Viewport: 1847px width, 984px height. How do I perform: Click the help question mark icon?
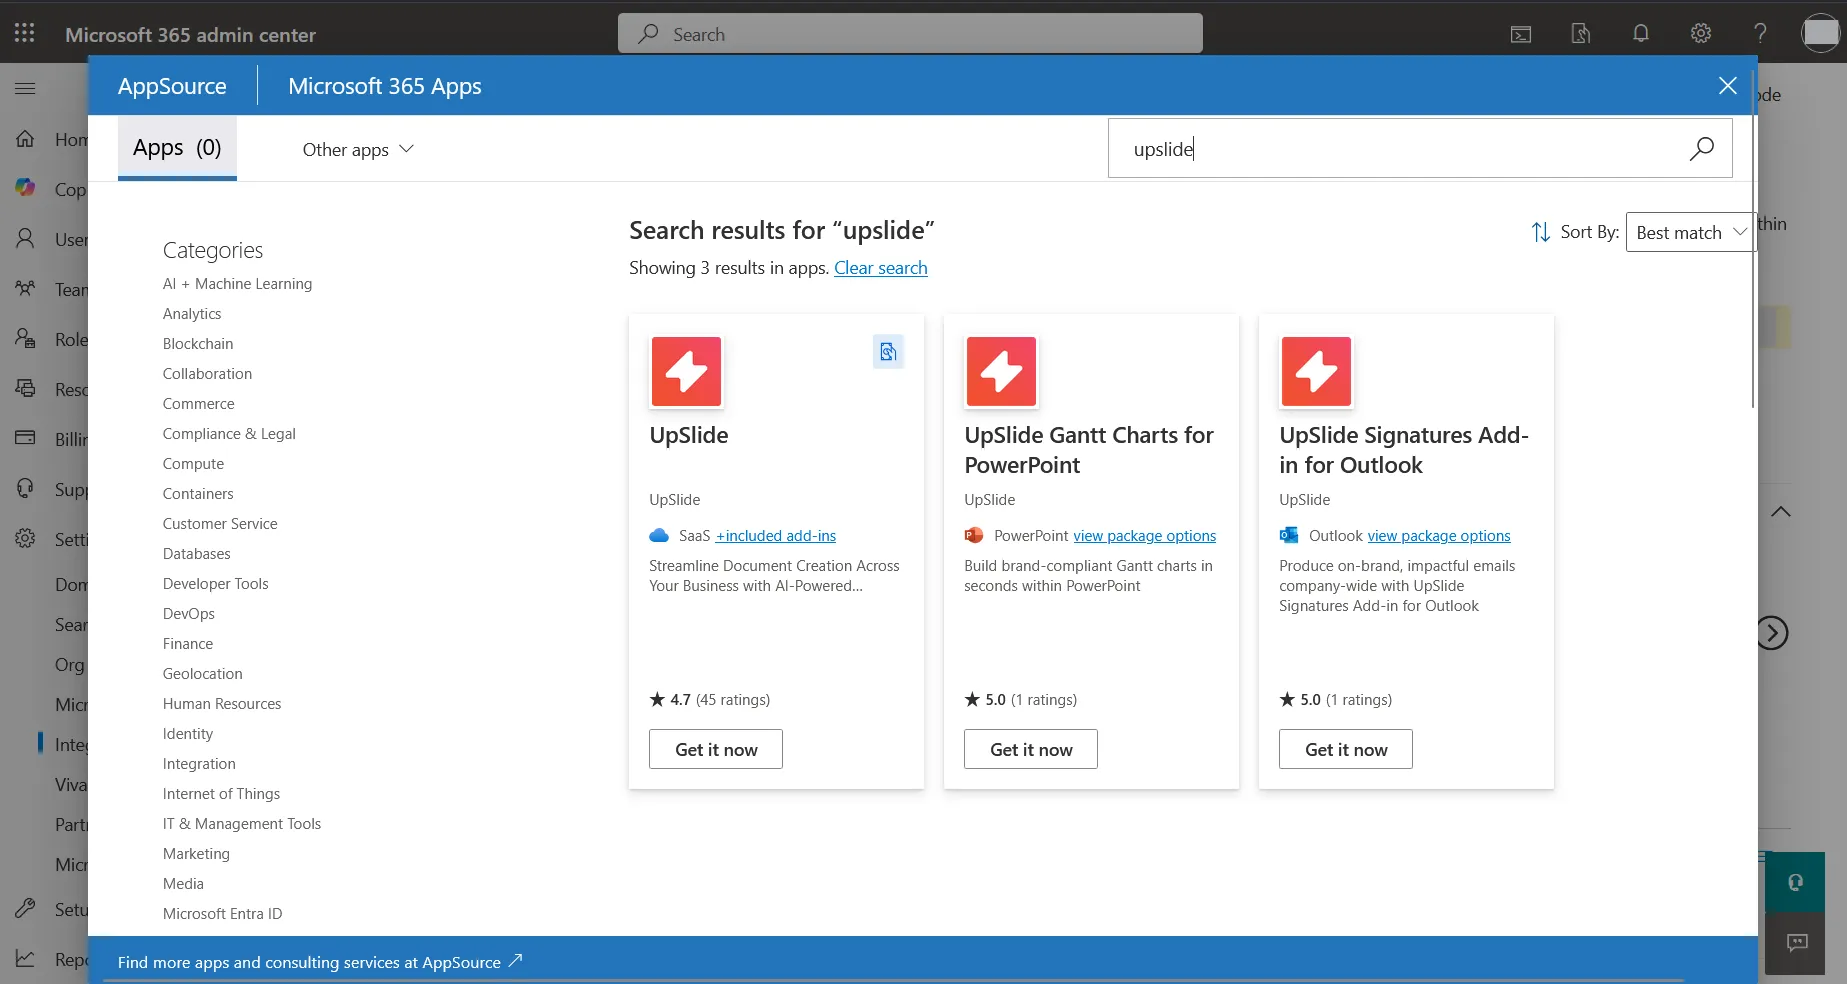1761,34
